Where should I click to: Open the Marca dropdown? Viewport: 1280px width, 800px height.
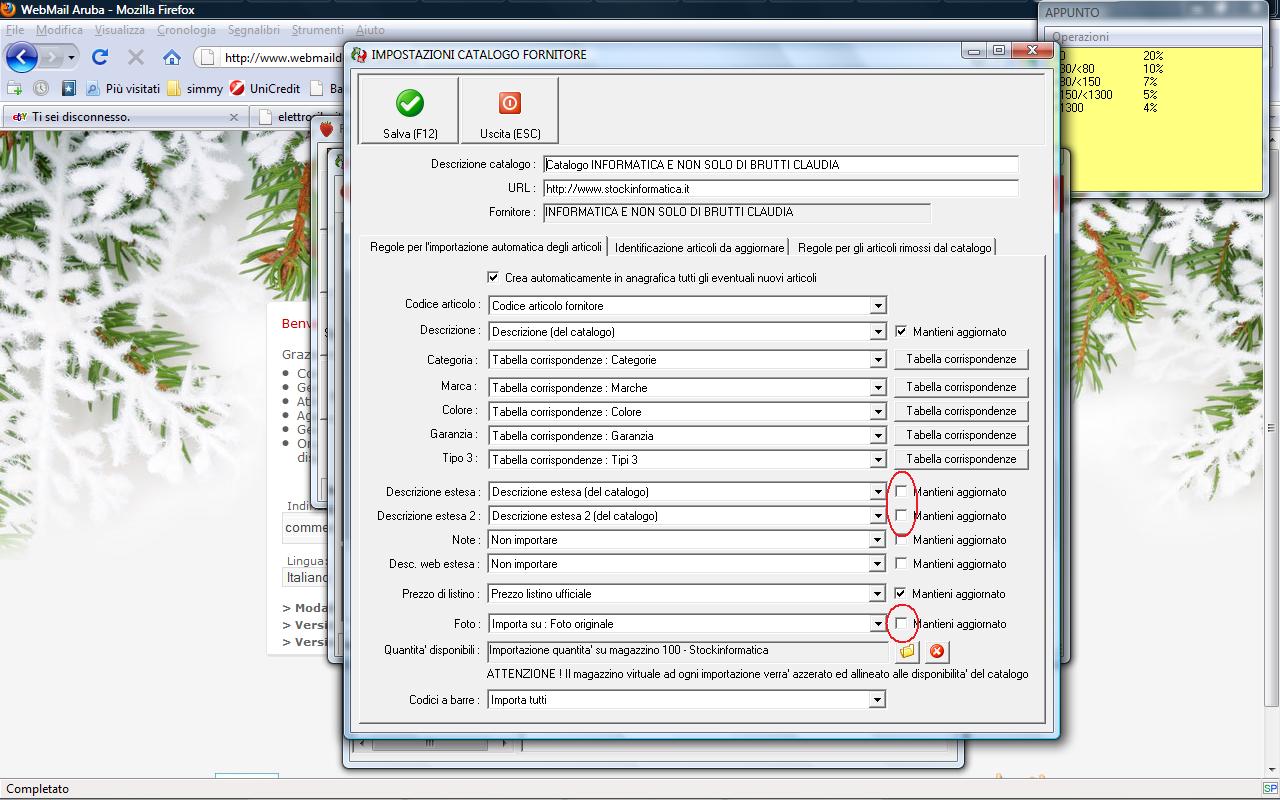point(877,388)
